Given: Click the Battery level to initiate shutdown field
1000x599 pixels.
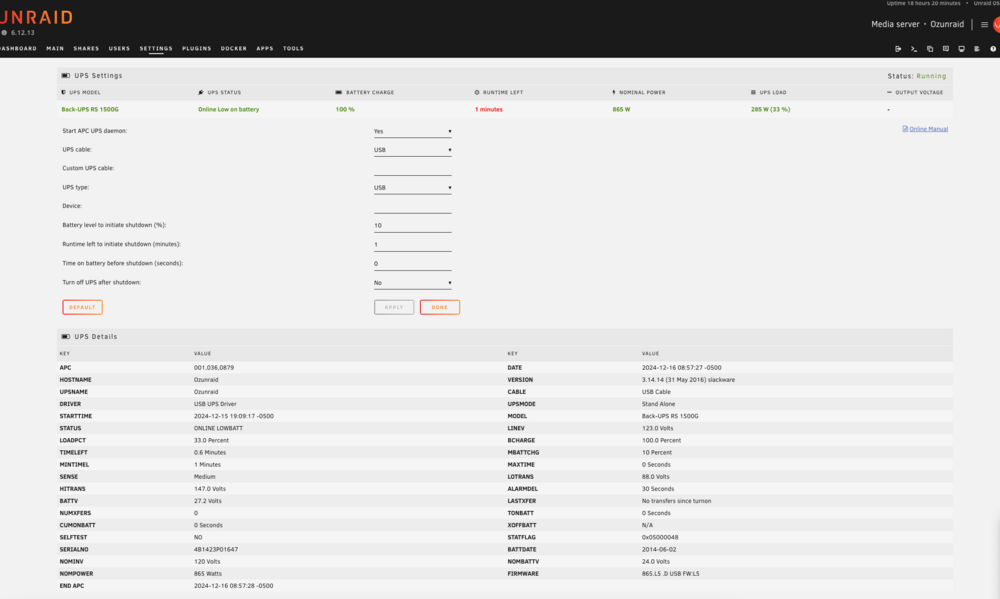Looking at the screenshot, I should 413,226.
